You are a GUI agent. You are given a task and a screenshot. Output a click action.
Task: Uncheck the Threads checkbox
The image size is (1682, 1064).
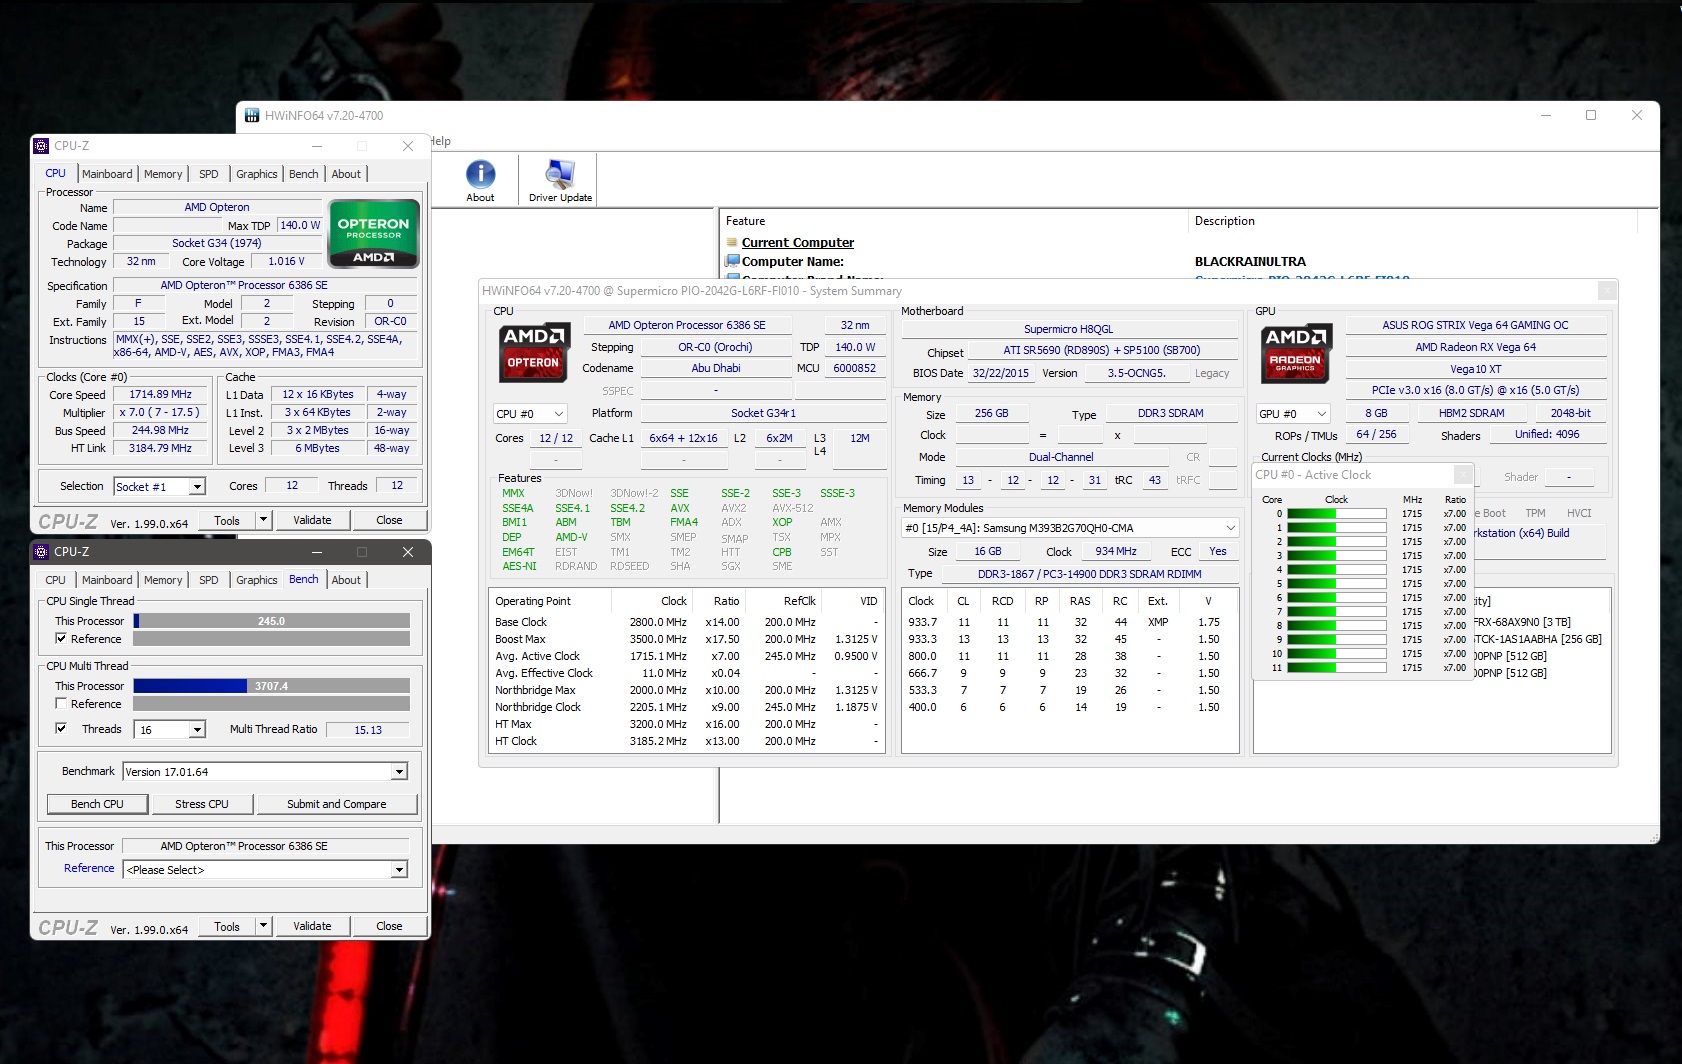click(x=61, y=729)
